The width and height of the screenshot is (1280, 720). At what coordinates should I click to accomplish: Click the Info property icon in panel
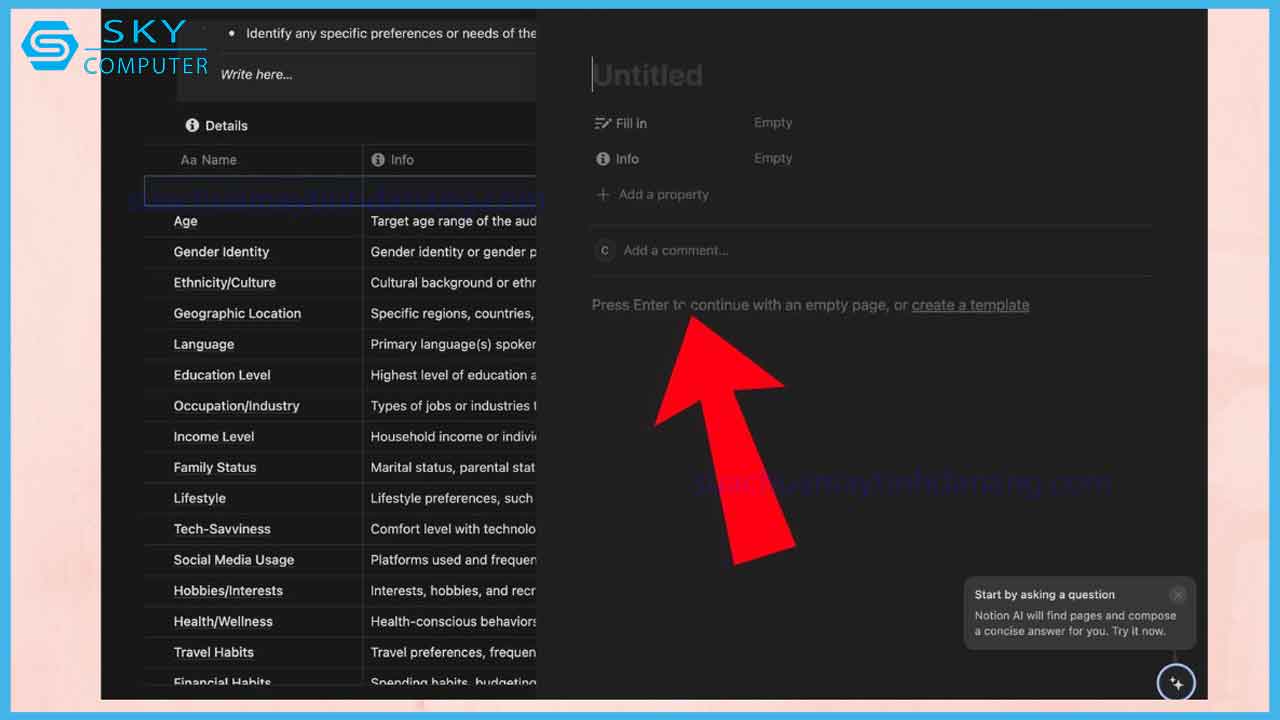603,159
